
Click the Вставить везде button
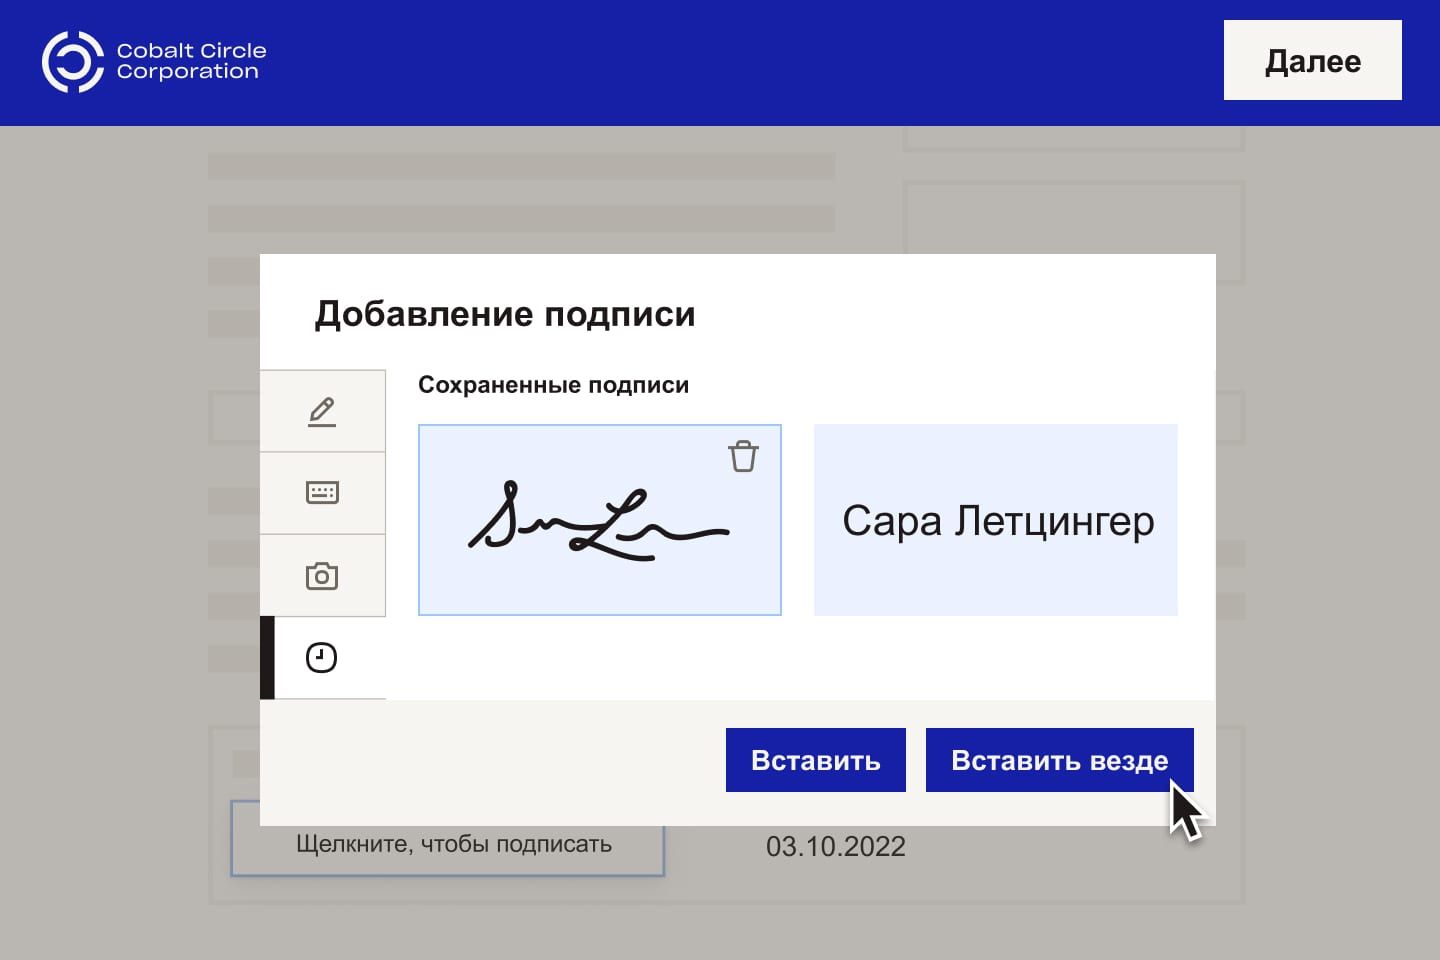point(1060,760)
